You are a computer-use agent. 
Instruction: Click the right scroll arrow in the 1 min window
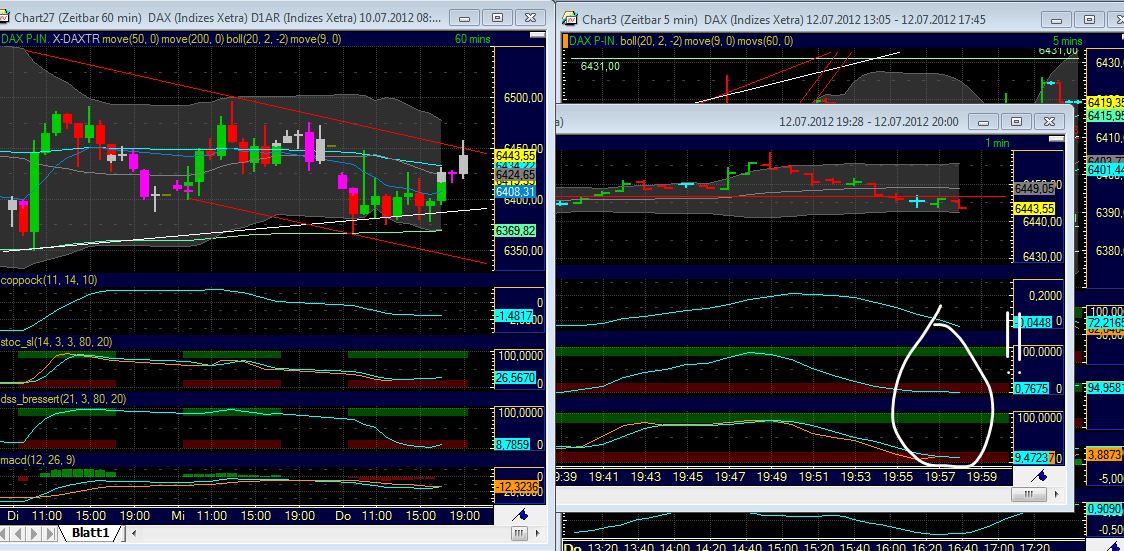1056,494
